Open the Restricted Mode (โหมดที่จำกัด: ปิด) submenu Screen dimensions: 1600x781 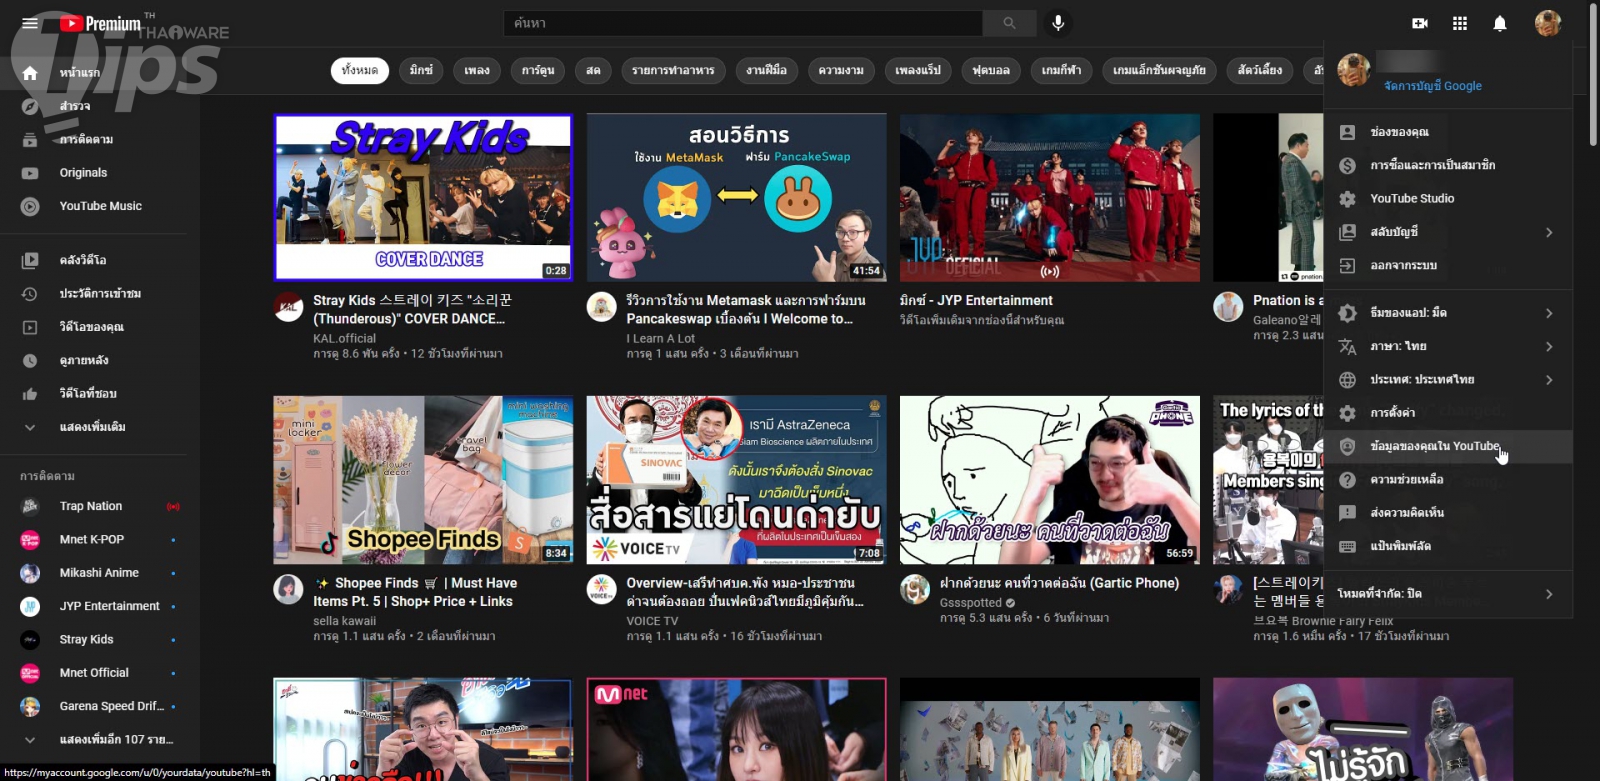pyautogui.click(x=1448, y=594)
